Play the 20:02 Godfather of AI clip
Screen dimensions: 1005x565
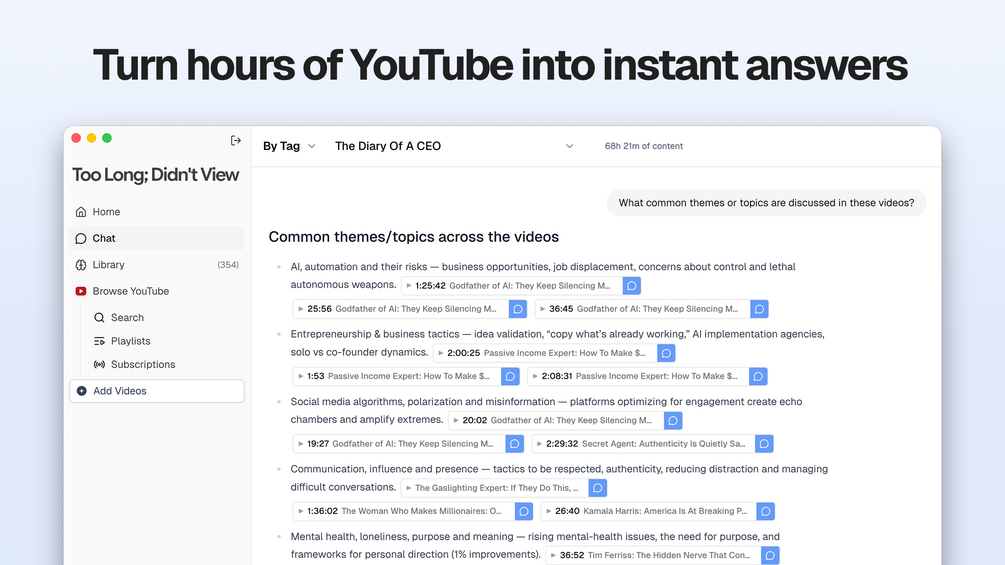tap(556, 420)
